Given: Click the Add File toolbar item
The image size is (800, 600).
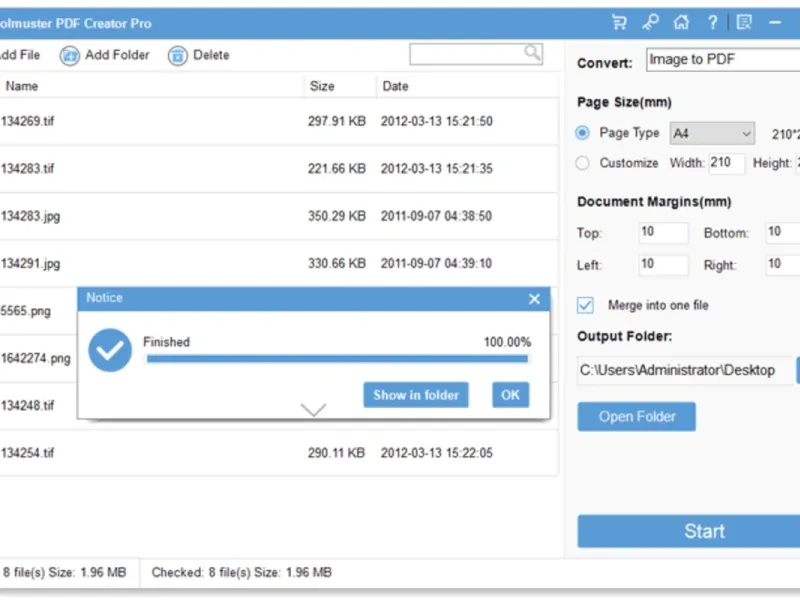Looking at the screenshot, I should tap(19, 55).
